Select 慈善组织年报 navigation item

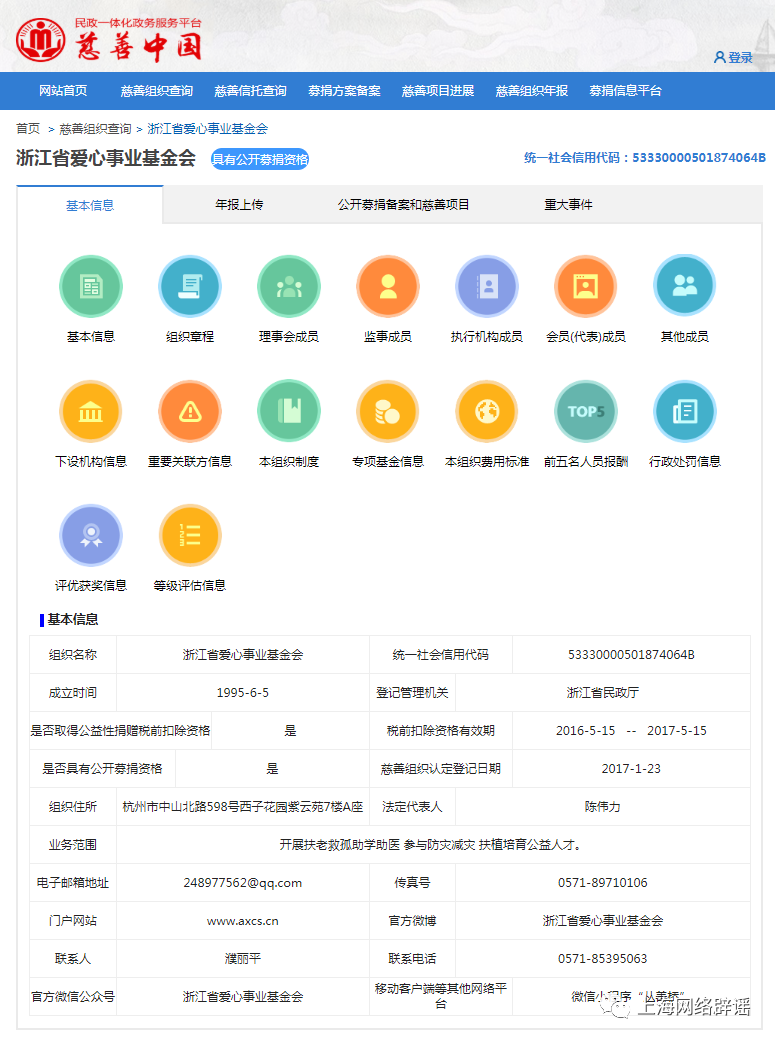pos(531,91)
